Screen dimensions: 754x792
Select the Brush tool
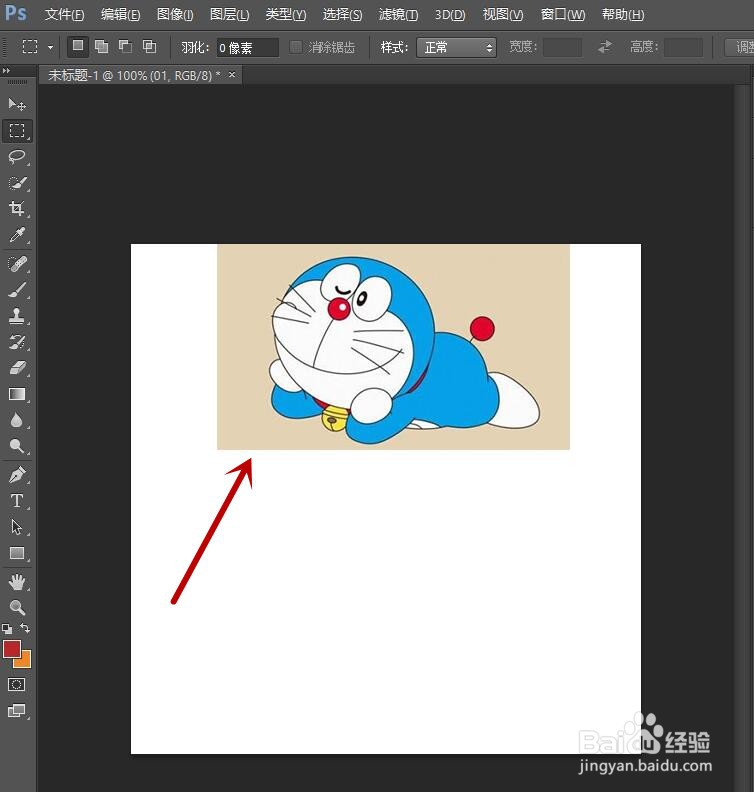[x=17, y=290]
